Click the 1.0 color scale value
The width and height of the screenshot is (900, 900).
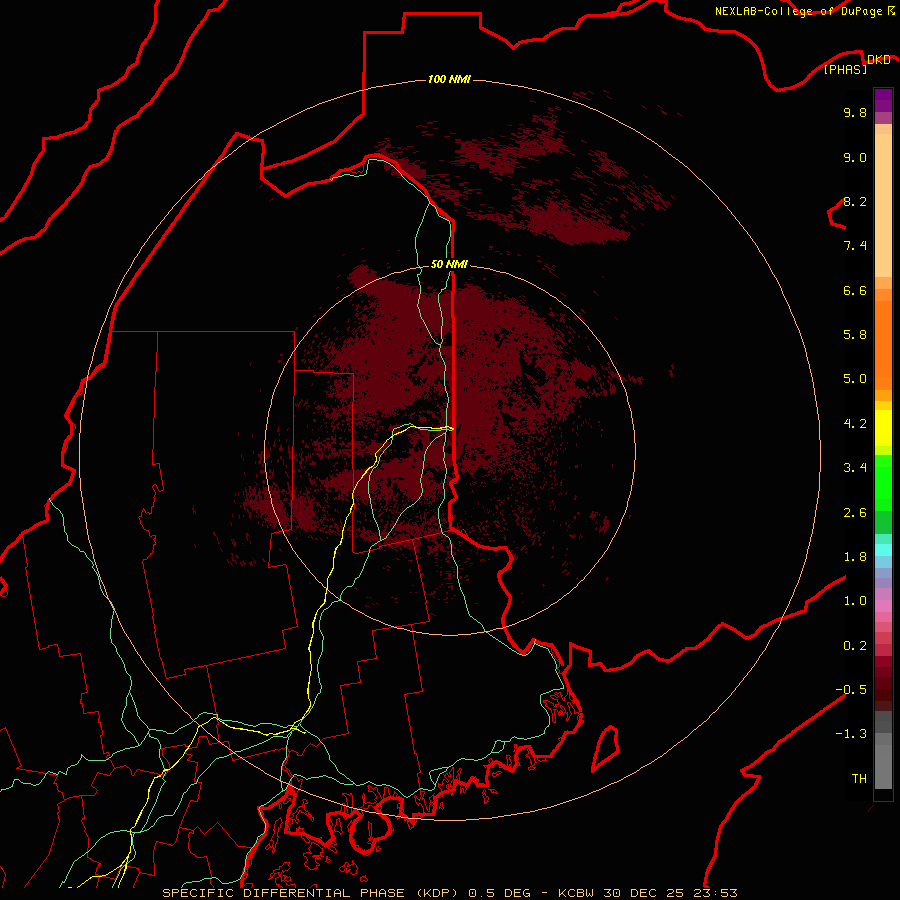855,600
